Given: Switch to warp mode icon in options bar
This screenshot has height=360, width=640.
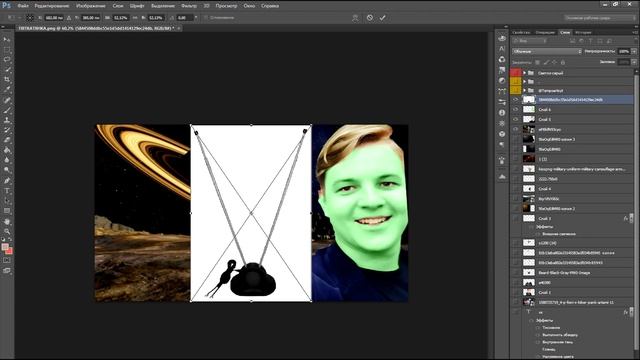Looking at the screenshot, I should click(x=355, y=18).
